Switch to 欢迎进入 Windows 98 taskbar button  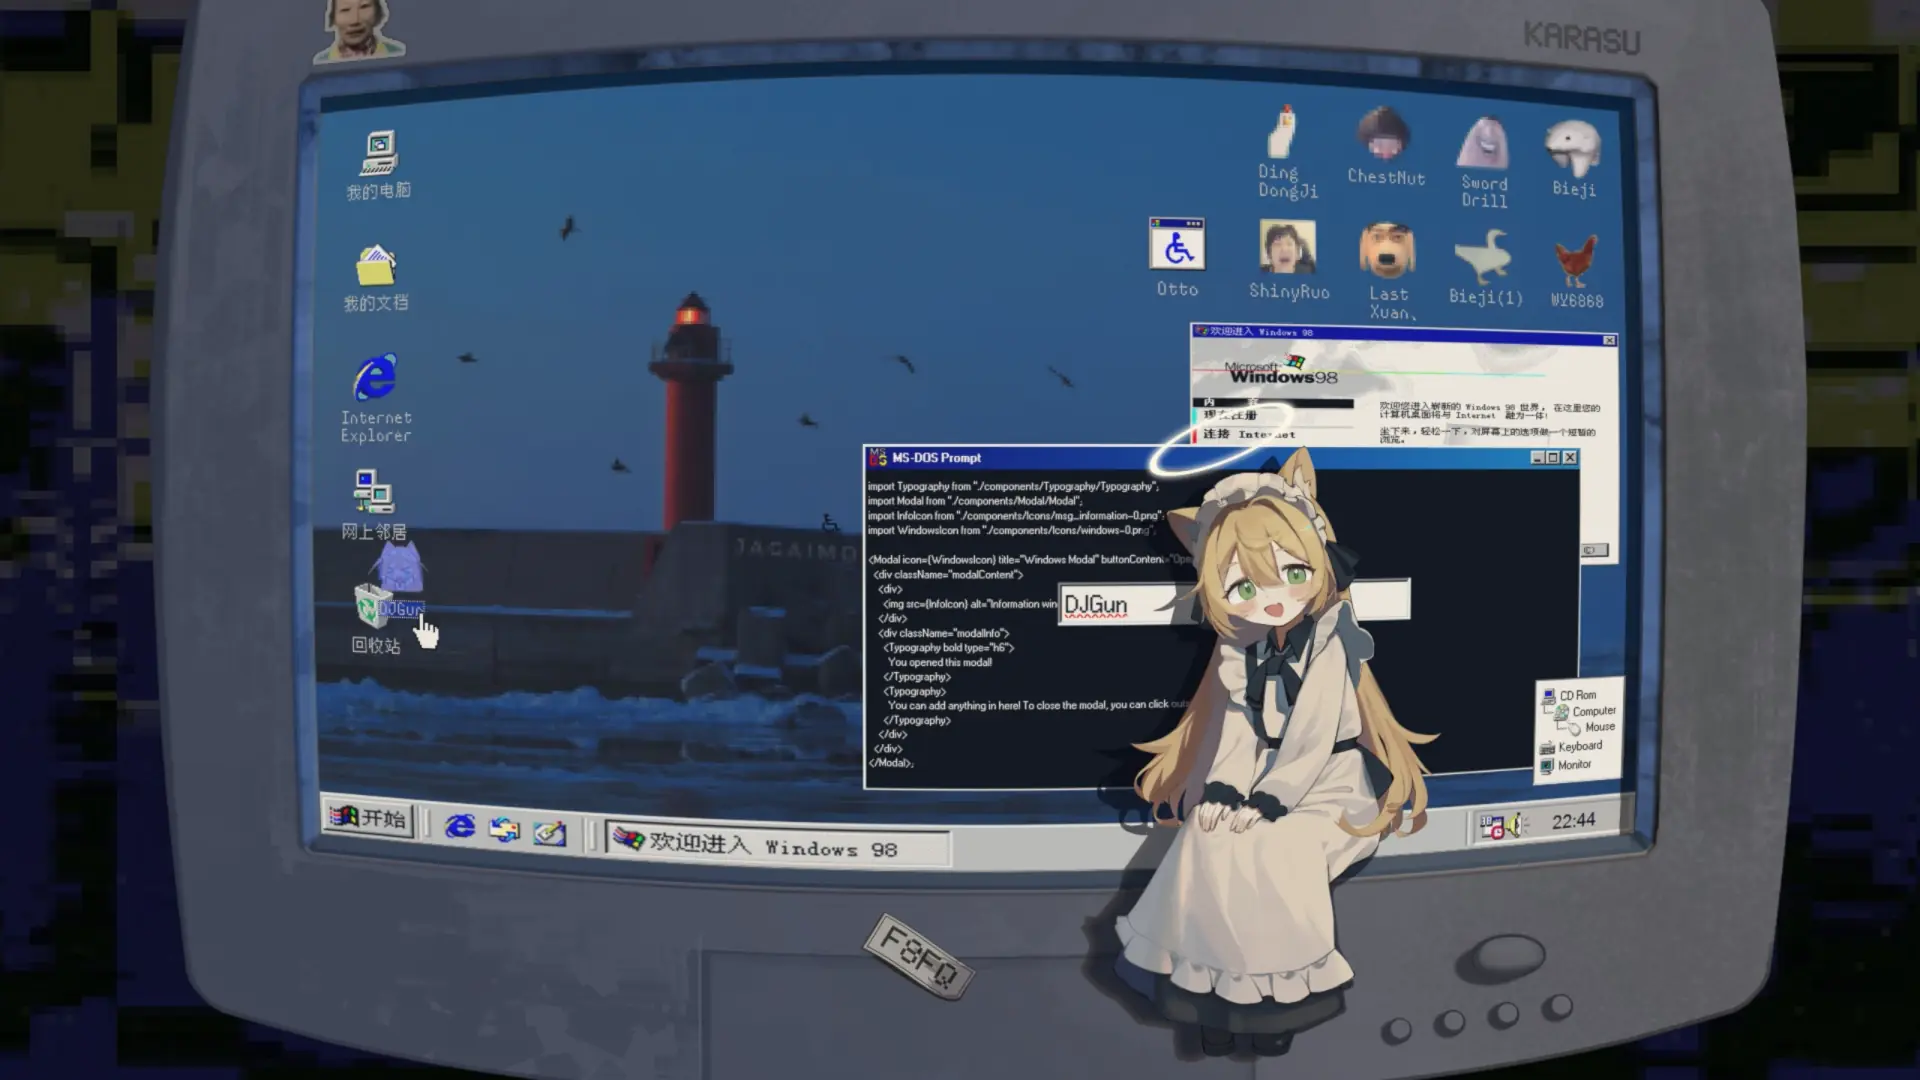tap(777, 846)
